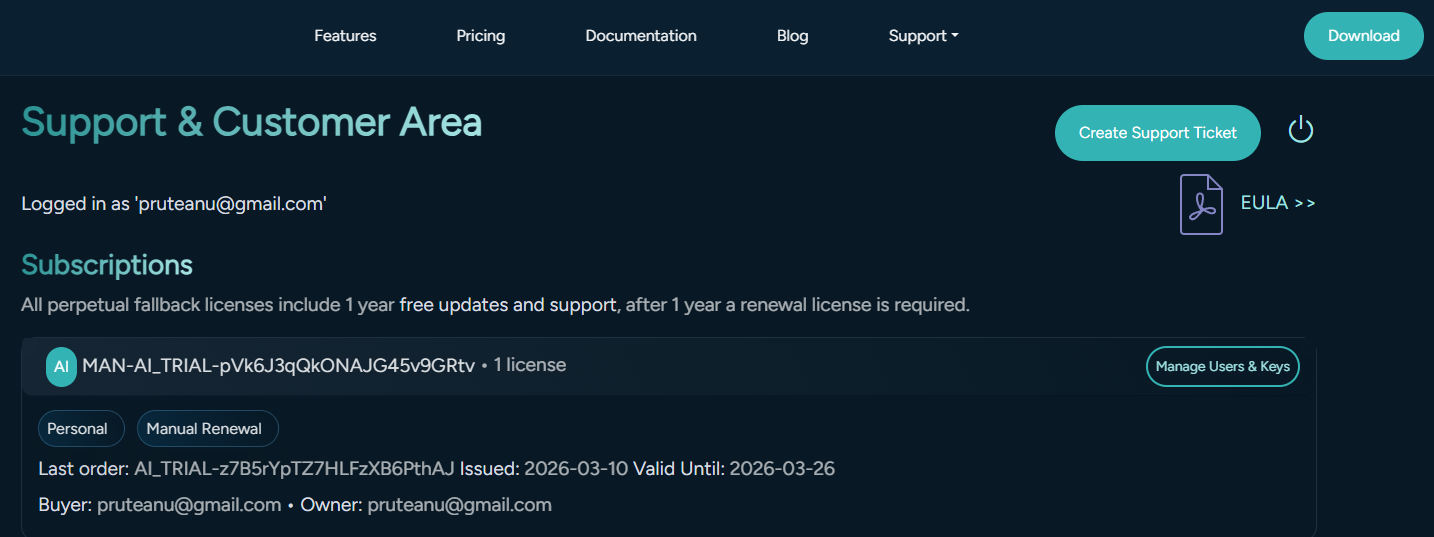Open the EULA PDF document icon

(1201, 204)
